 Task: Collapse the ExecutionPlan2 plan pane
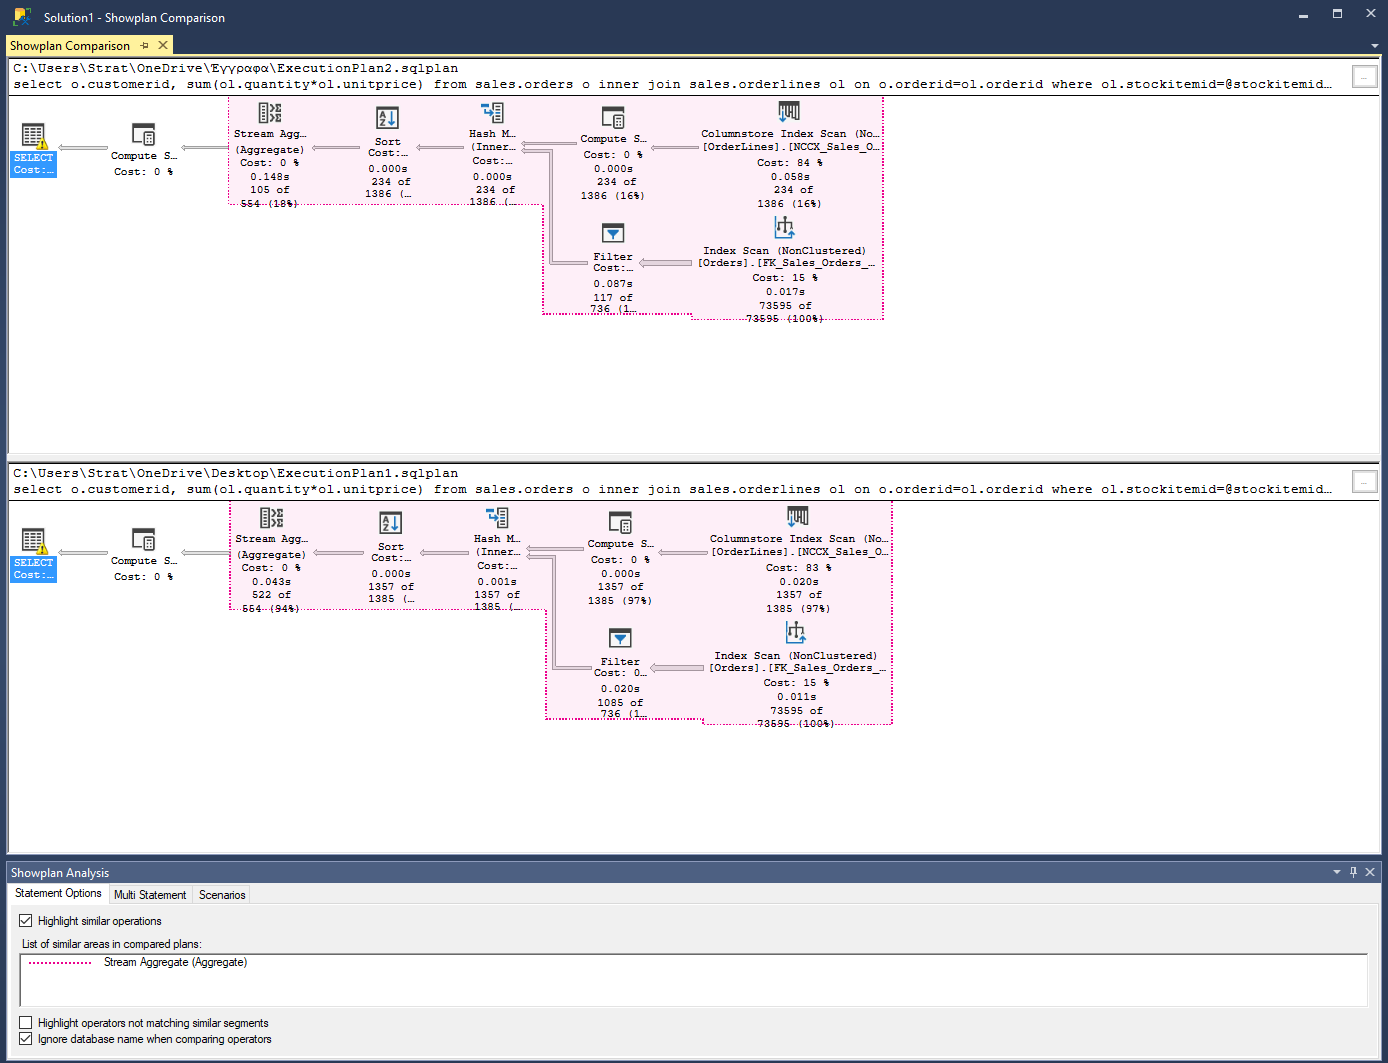[1364, 76]
